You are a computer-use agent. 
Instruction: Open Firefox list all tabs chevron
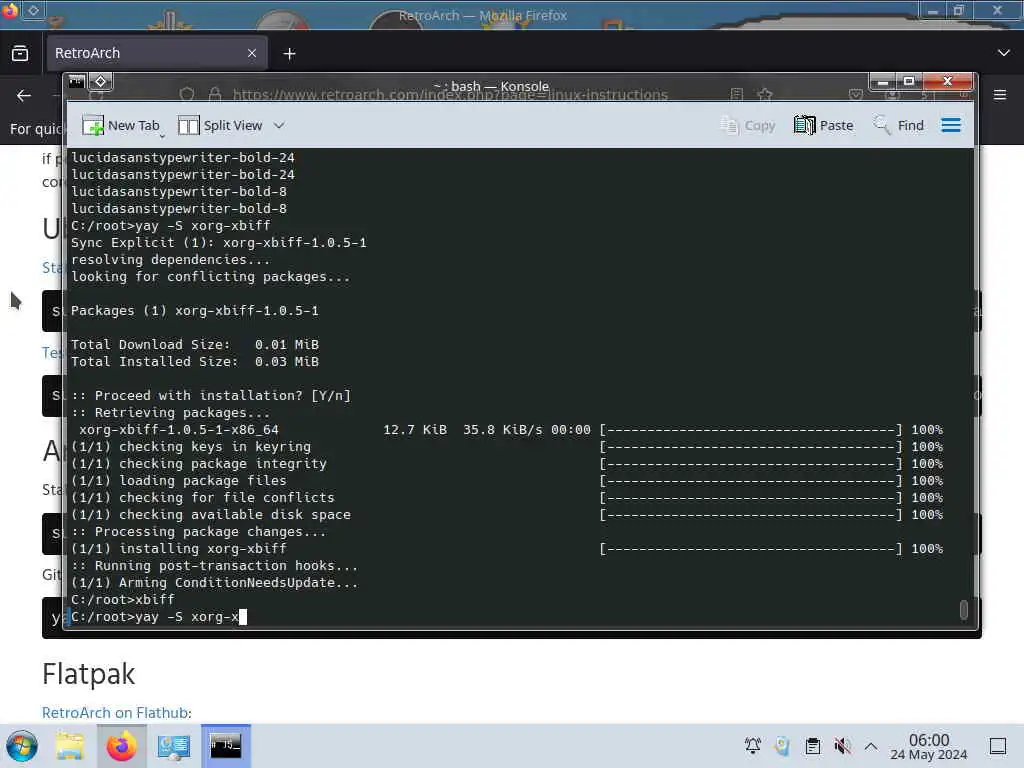click(x=1004, y=53)
